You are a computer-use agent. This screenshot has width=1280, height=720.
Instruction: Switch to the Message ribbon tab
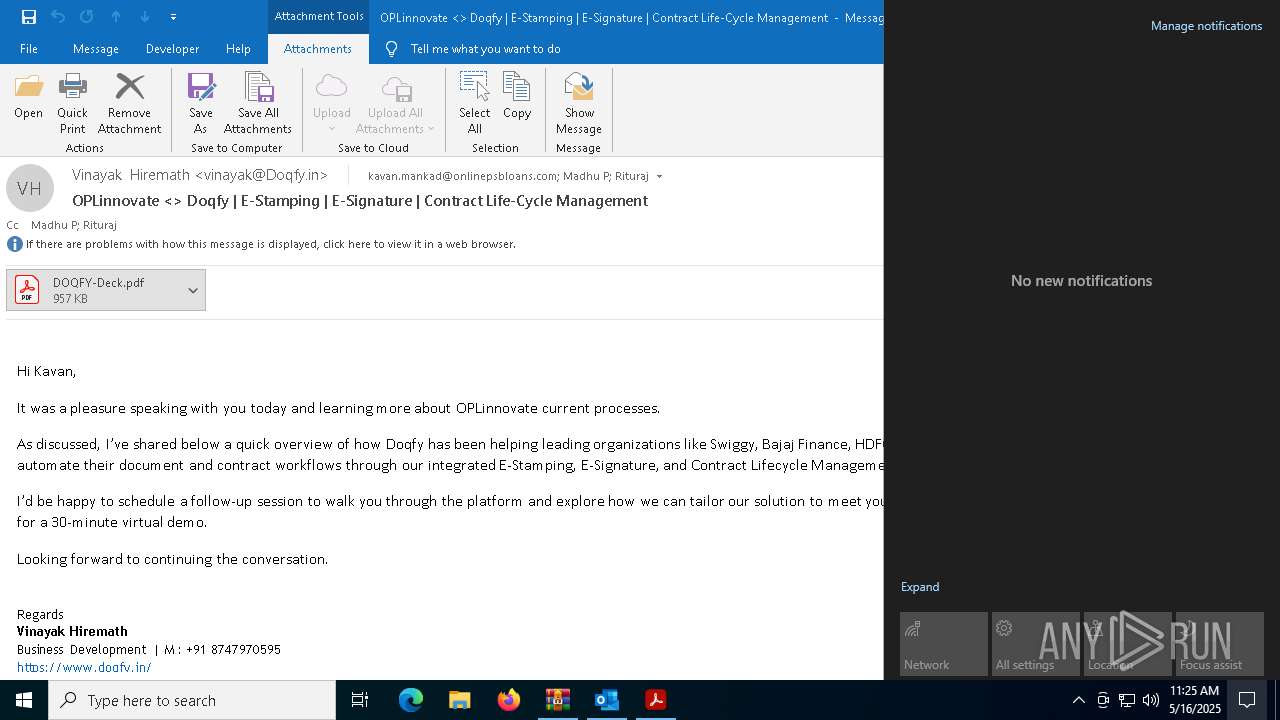point(96,49)
